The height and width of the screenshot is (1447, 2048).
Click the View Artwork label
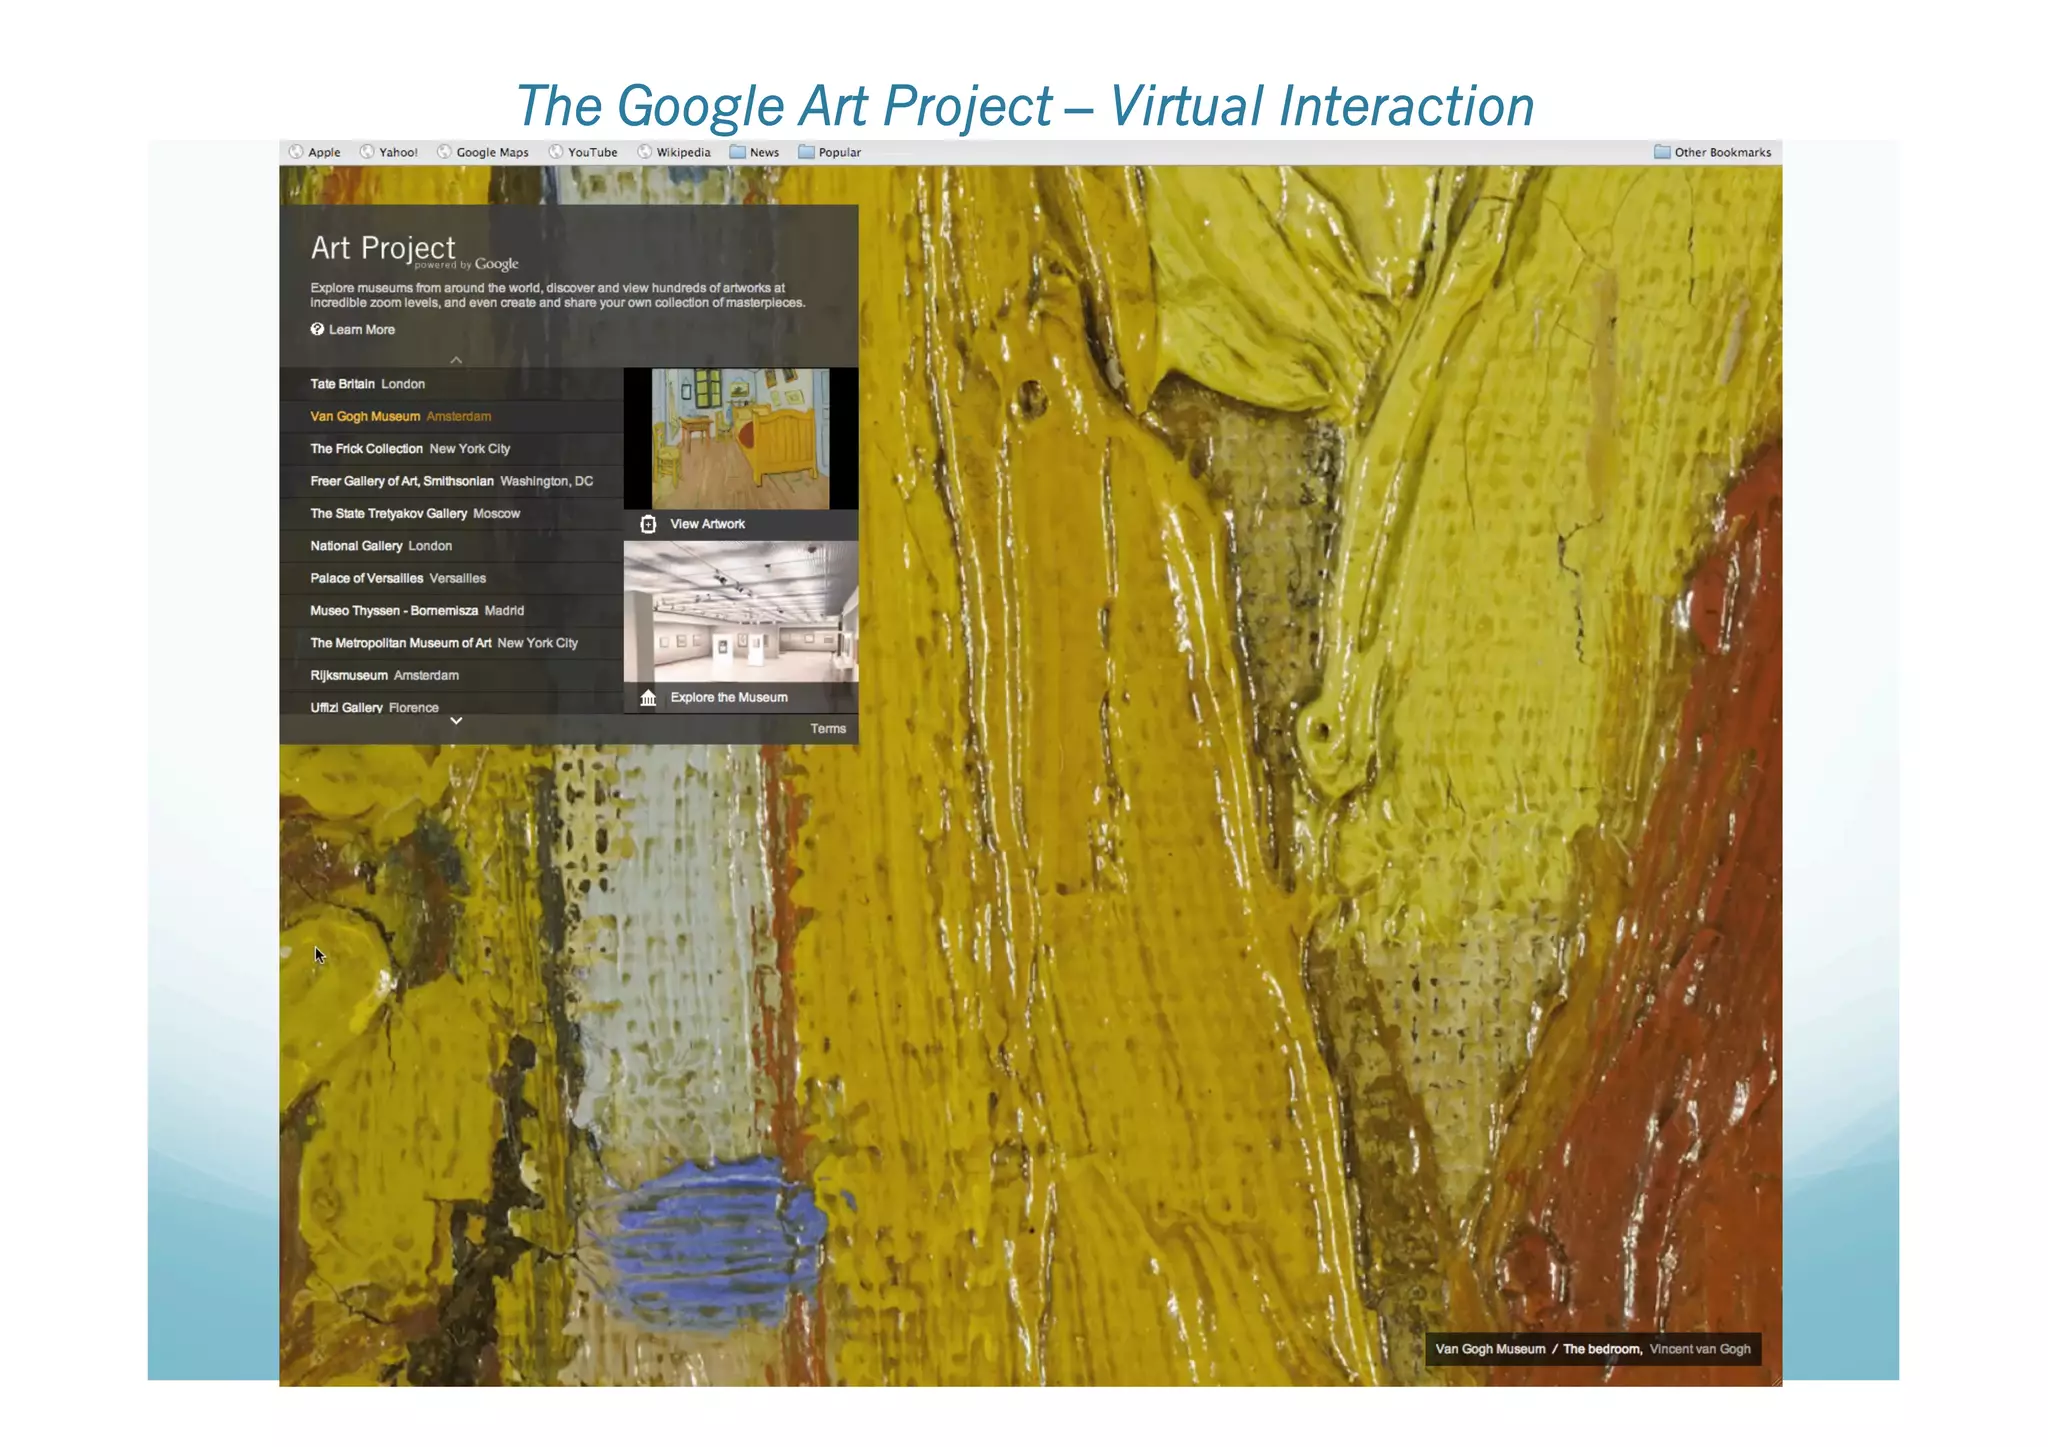click(707, 524)
